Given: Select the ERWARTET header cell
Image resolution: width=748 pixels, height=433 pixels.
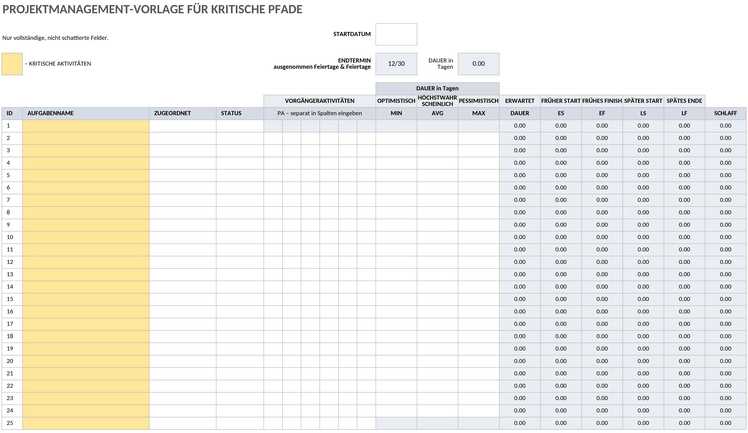Looking at the screenshot, I should coord(520,101).
